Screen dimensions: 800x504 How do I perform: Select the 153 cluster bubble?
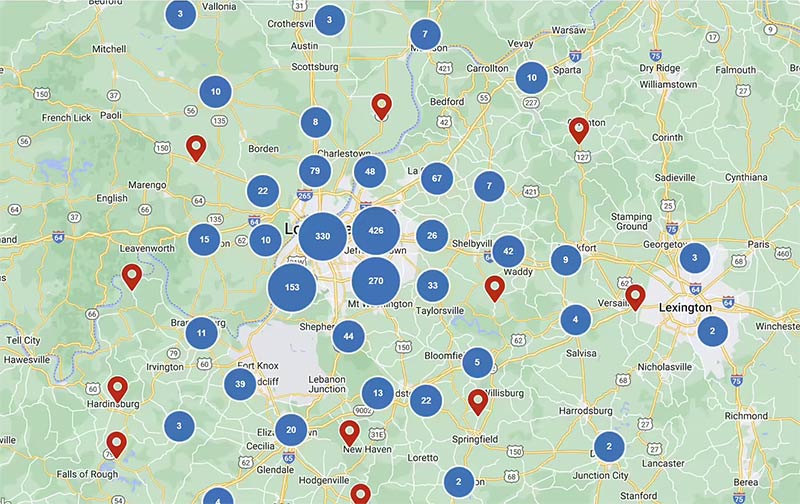tap(292, 287)
